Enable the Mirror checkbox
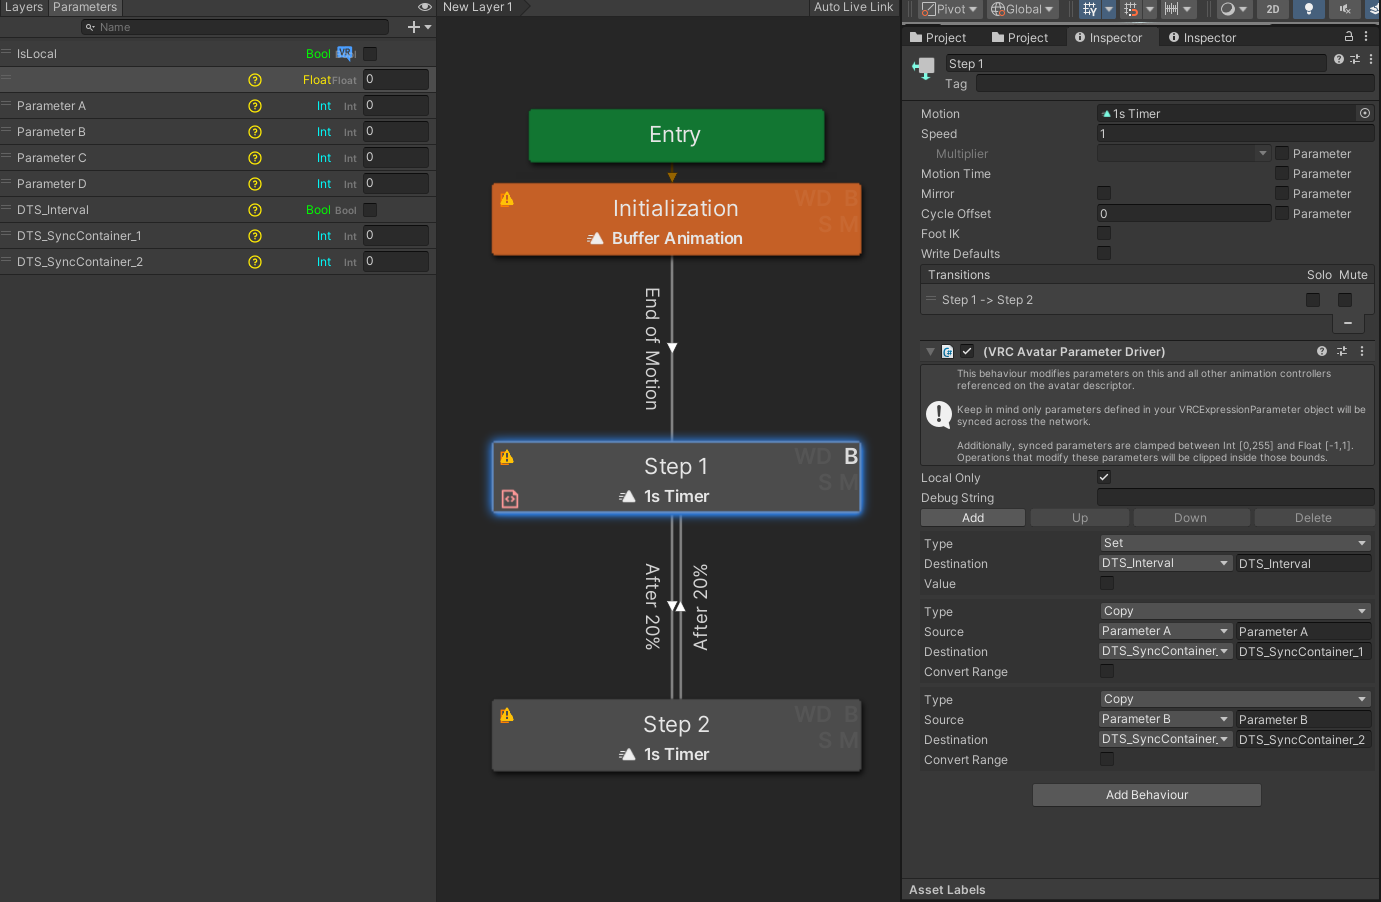The image size is (1381, 902). point(1104,193)
